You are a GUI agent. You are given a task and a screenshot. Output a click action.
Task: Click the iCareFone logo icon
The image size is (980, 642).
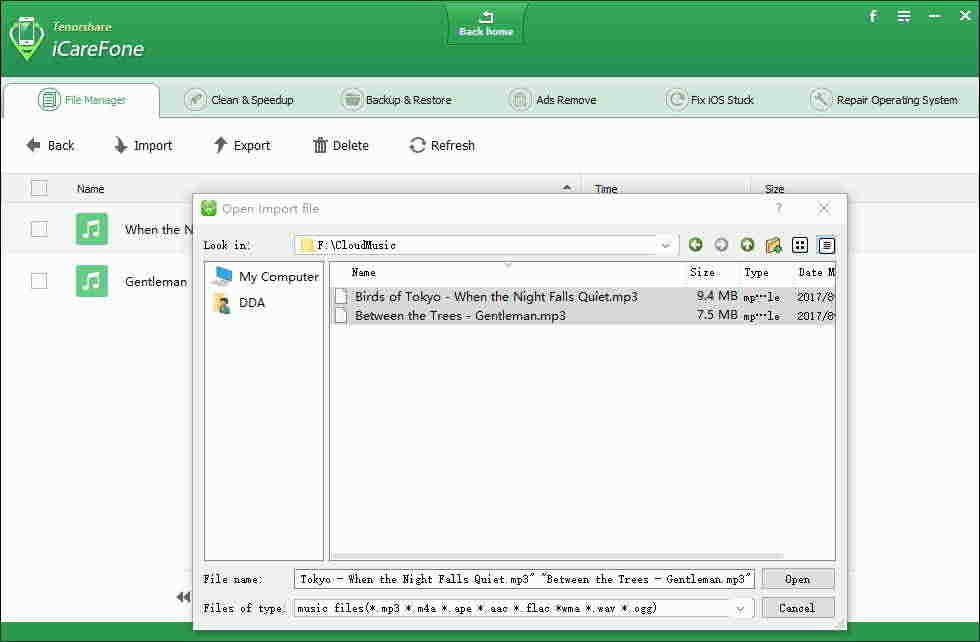click(26, 38)
